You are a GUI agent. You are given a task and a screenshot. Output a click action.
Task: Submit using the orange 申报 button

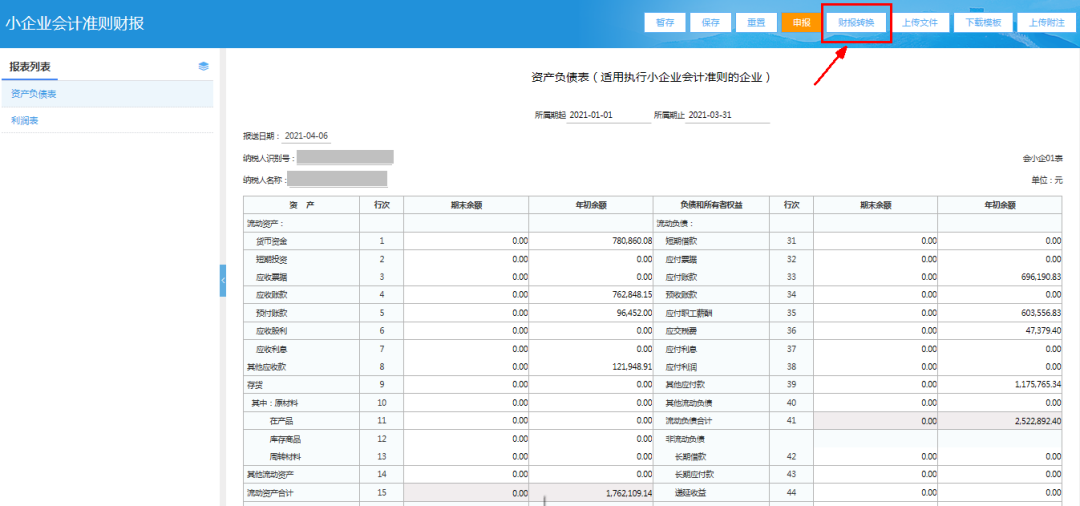(x=802, y=22)
